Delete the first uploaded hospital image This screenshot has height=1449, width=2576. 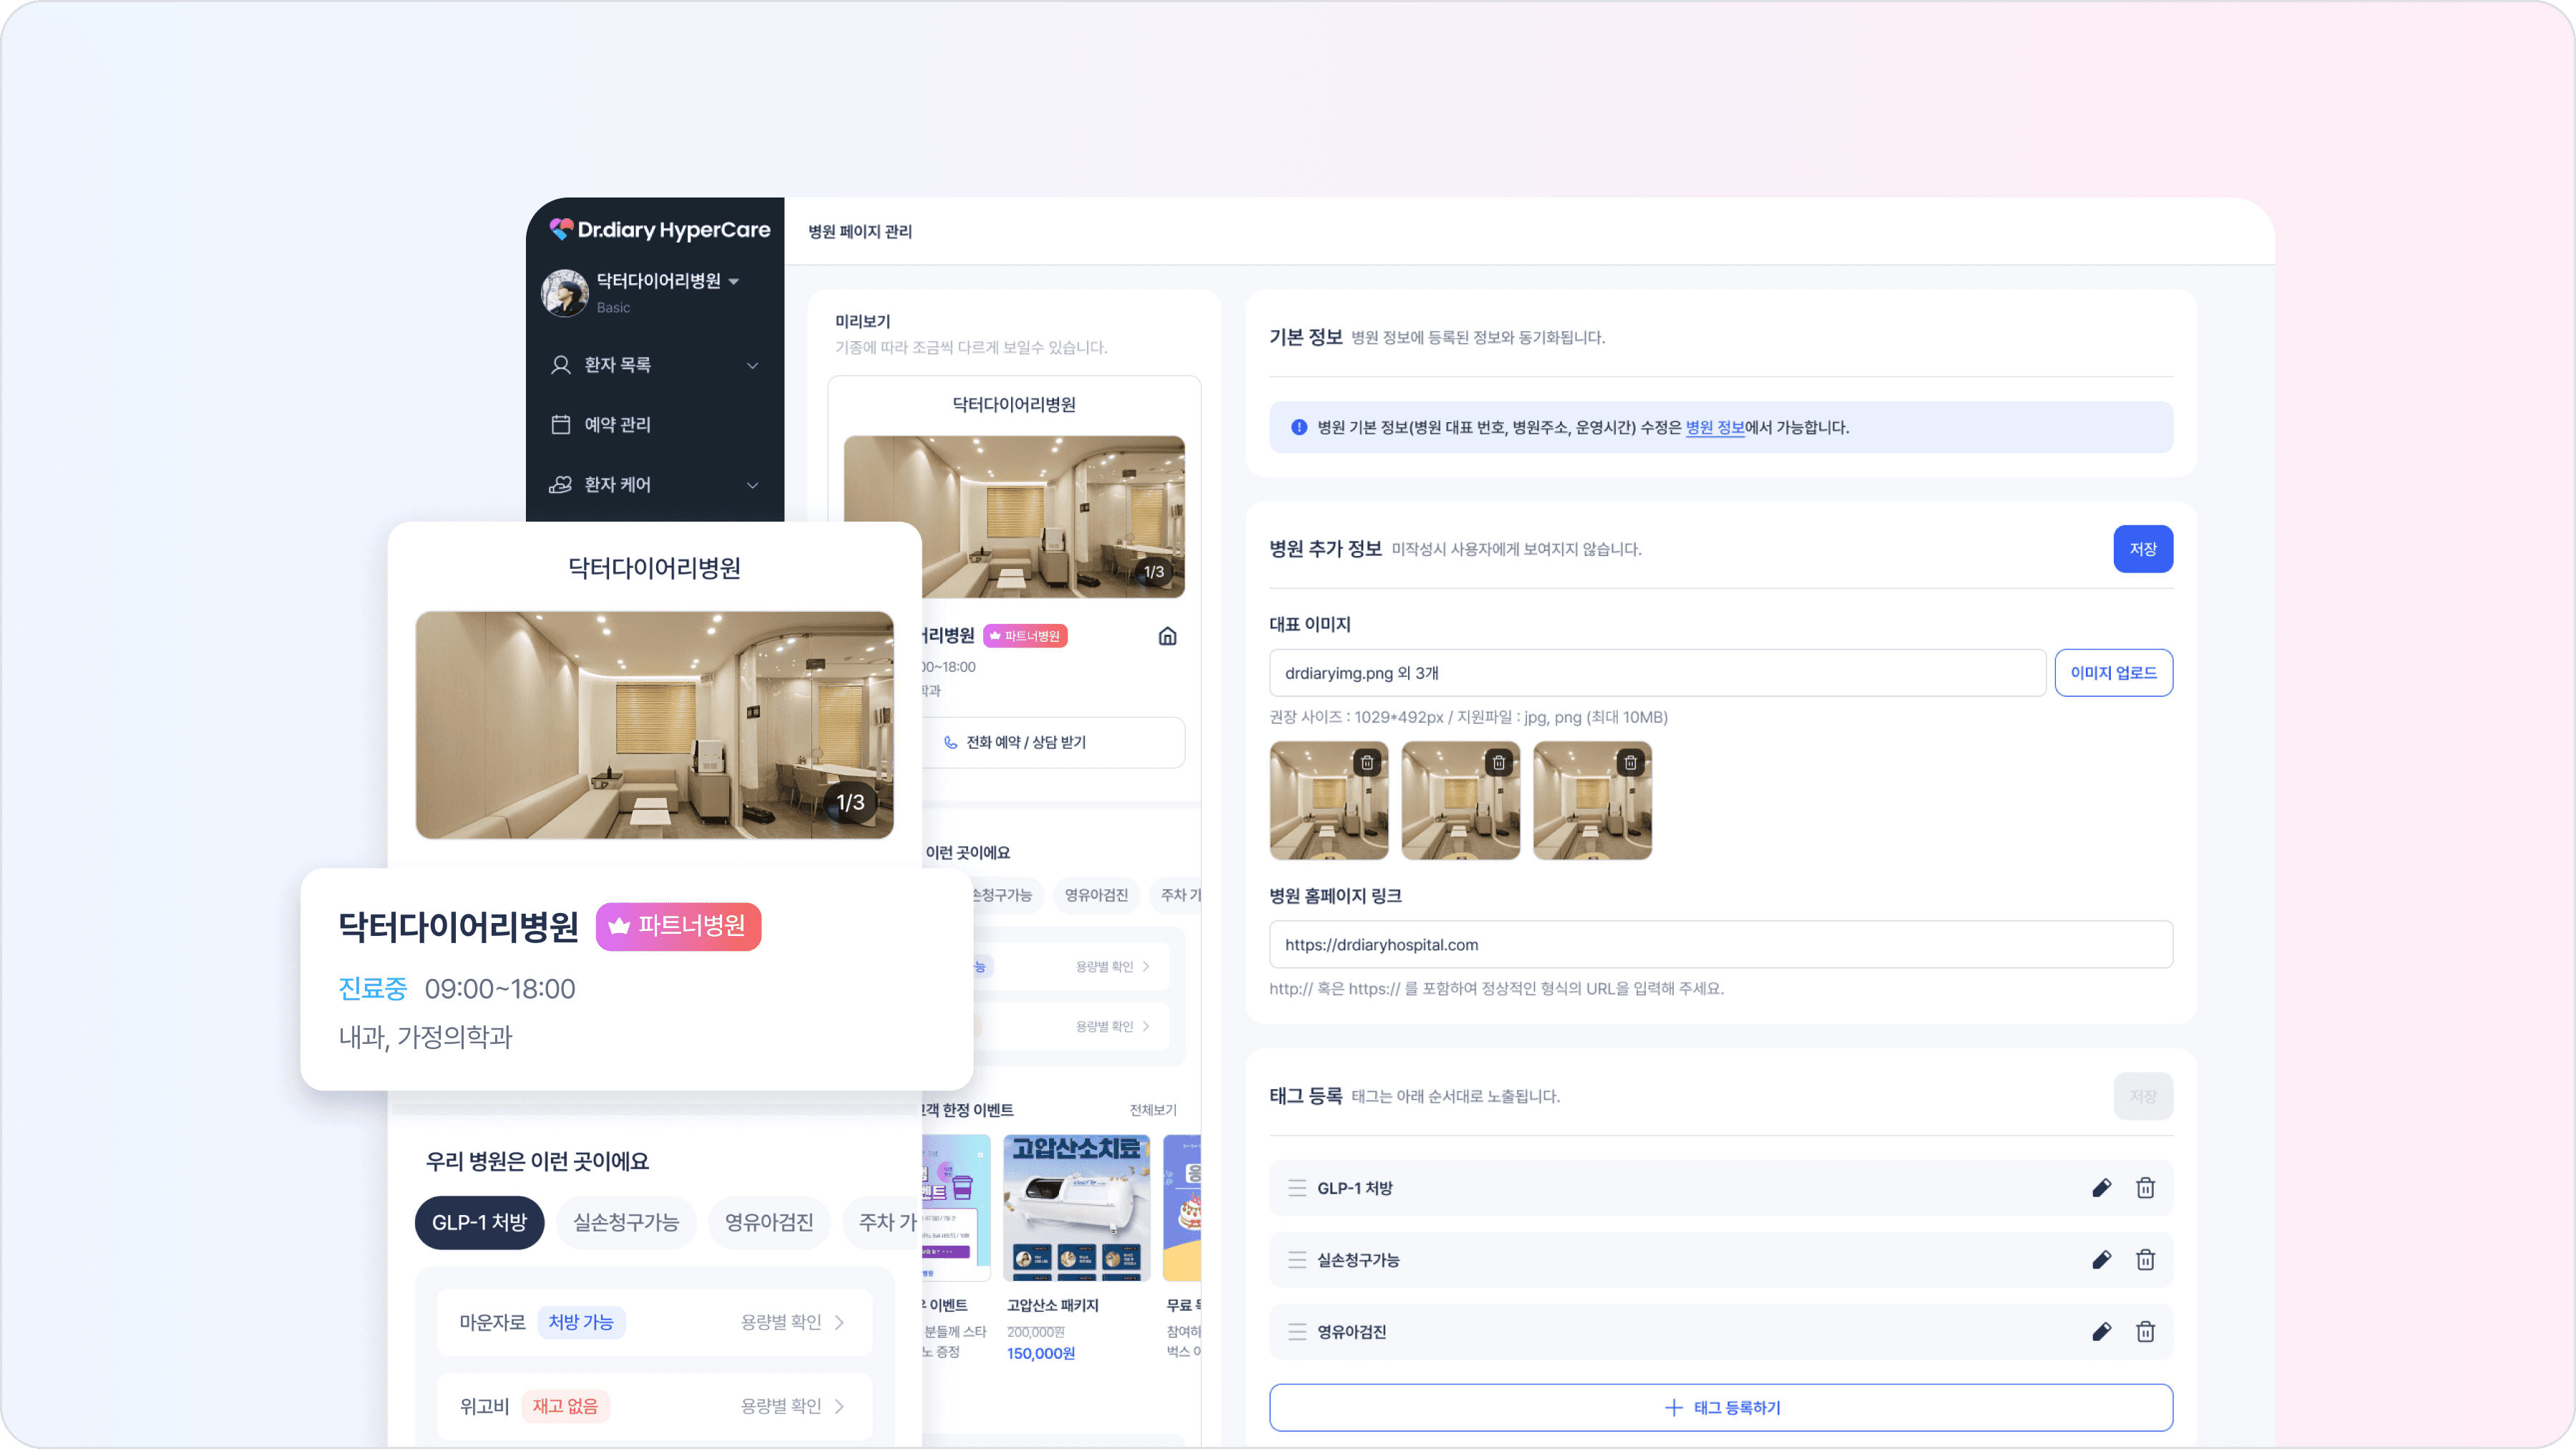pyautogui.click(x=1367, y=763)
